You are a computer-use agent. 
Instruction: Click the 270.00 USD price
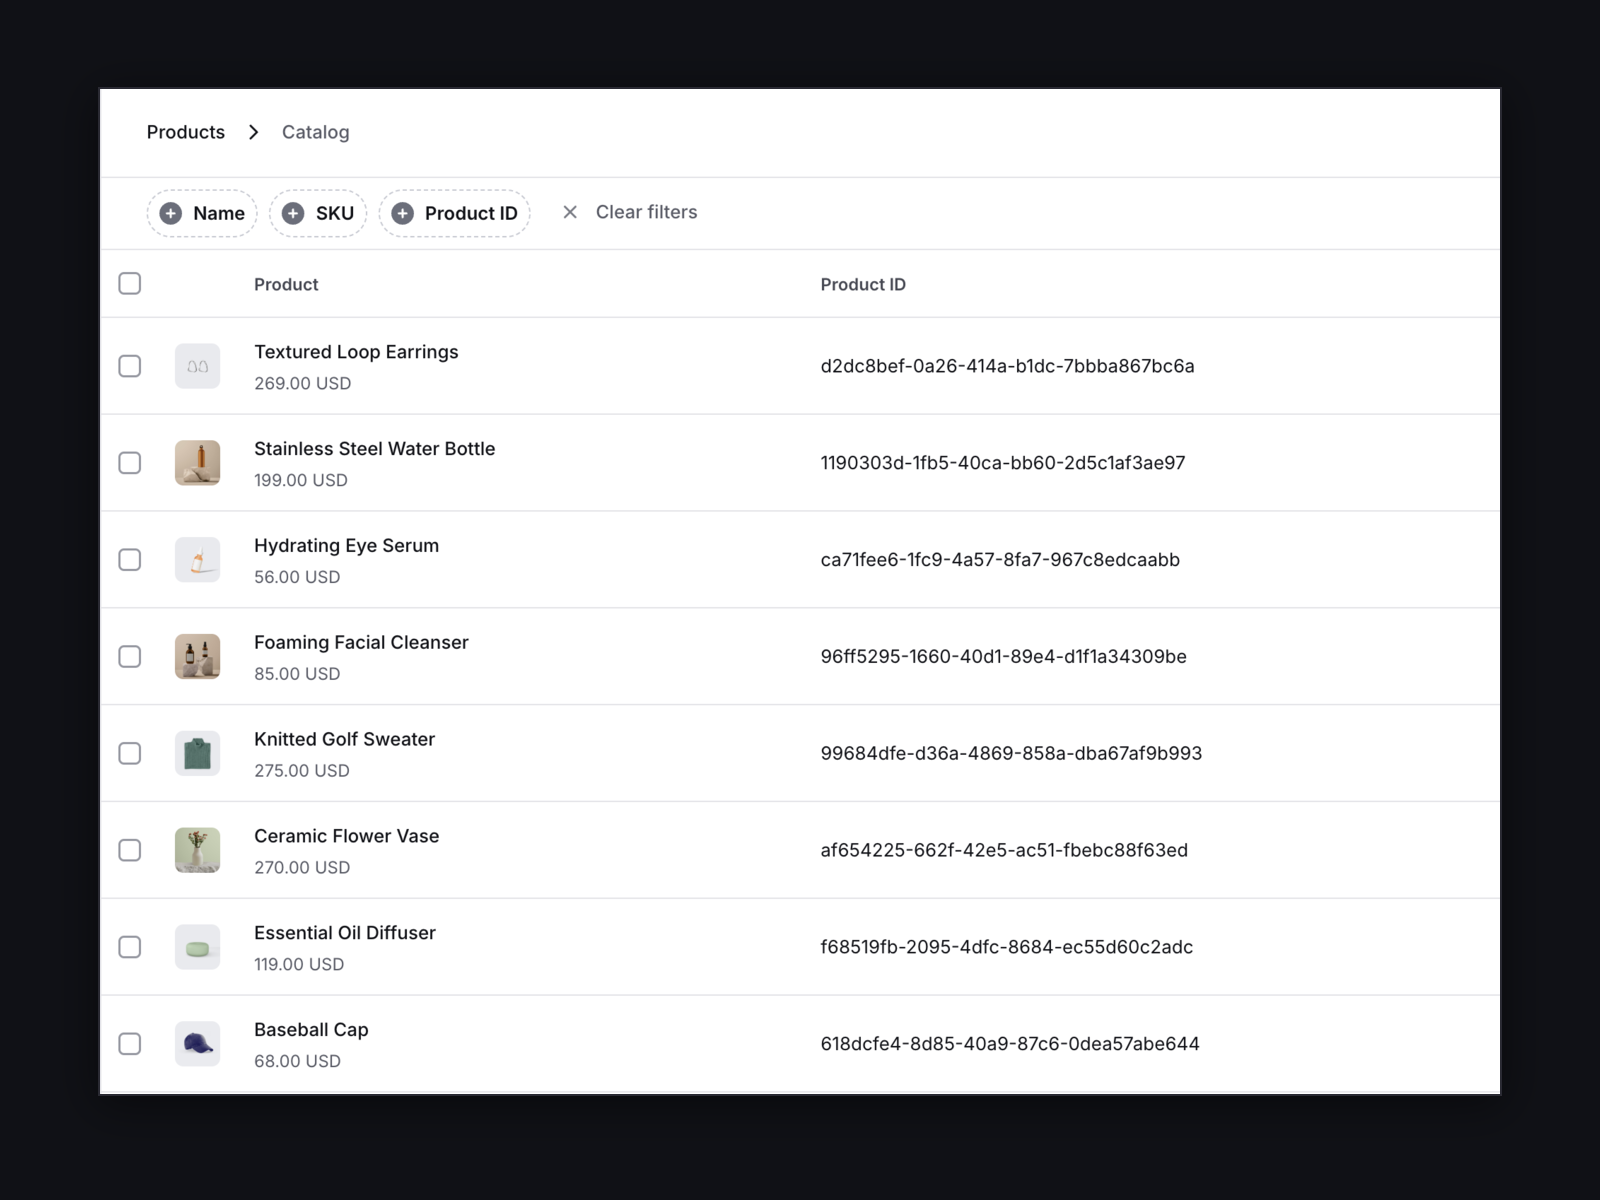[x=302, y=868]
